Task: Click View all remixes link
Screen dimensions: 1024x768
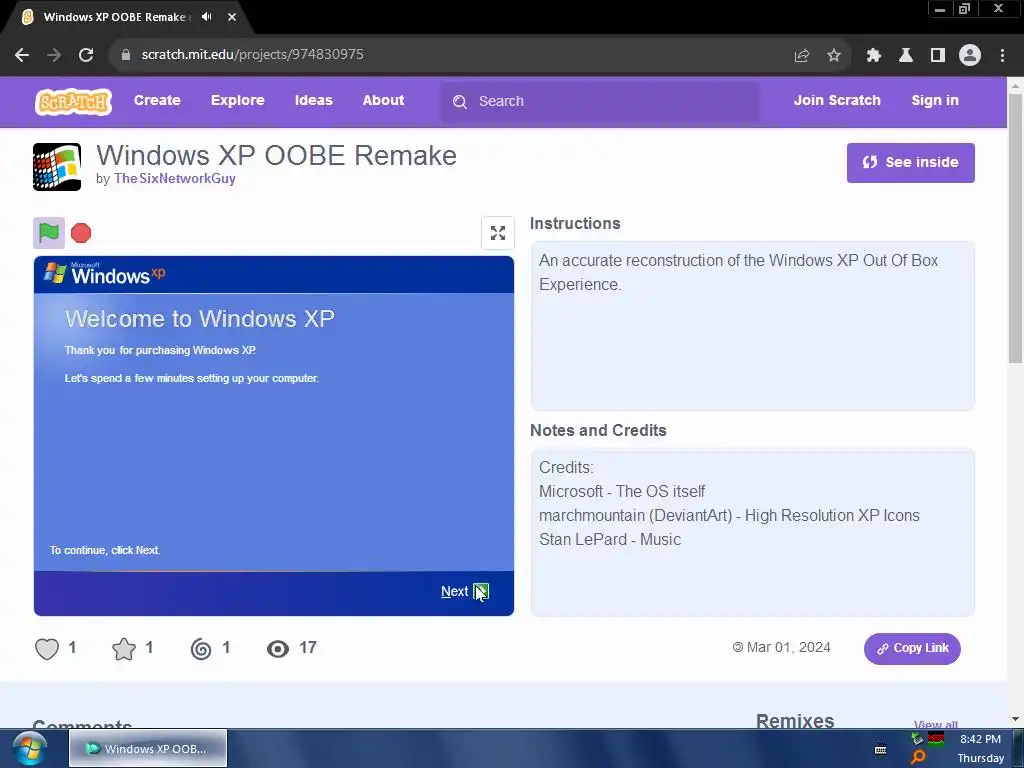Action: coord(936,725)
